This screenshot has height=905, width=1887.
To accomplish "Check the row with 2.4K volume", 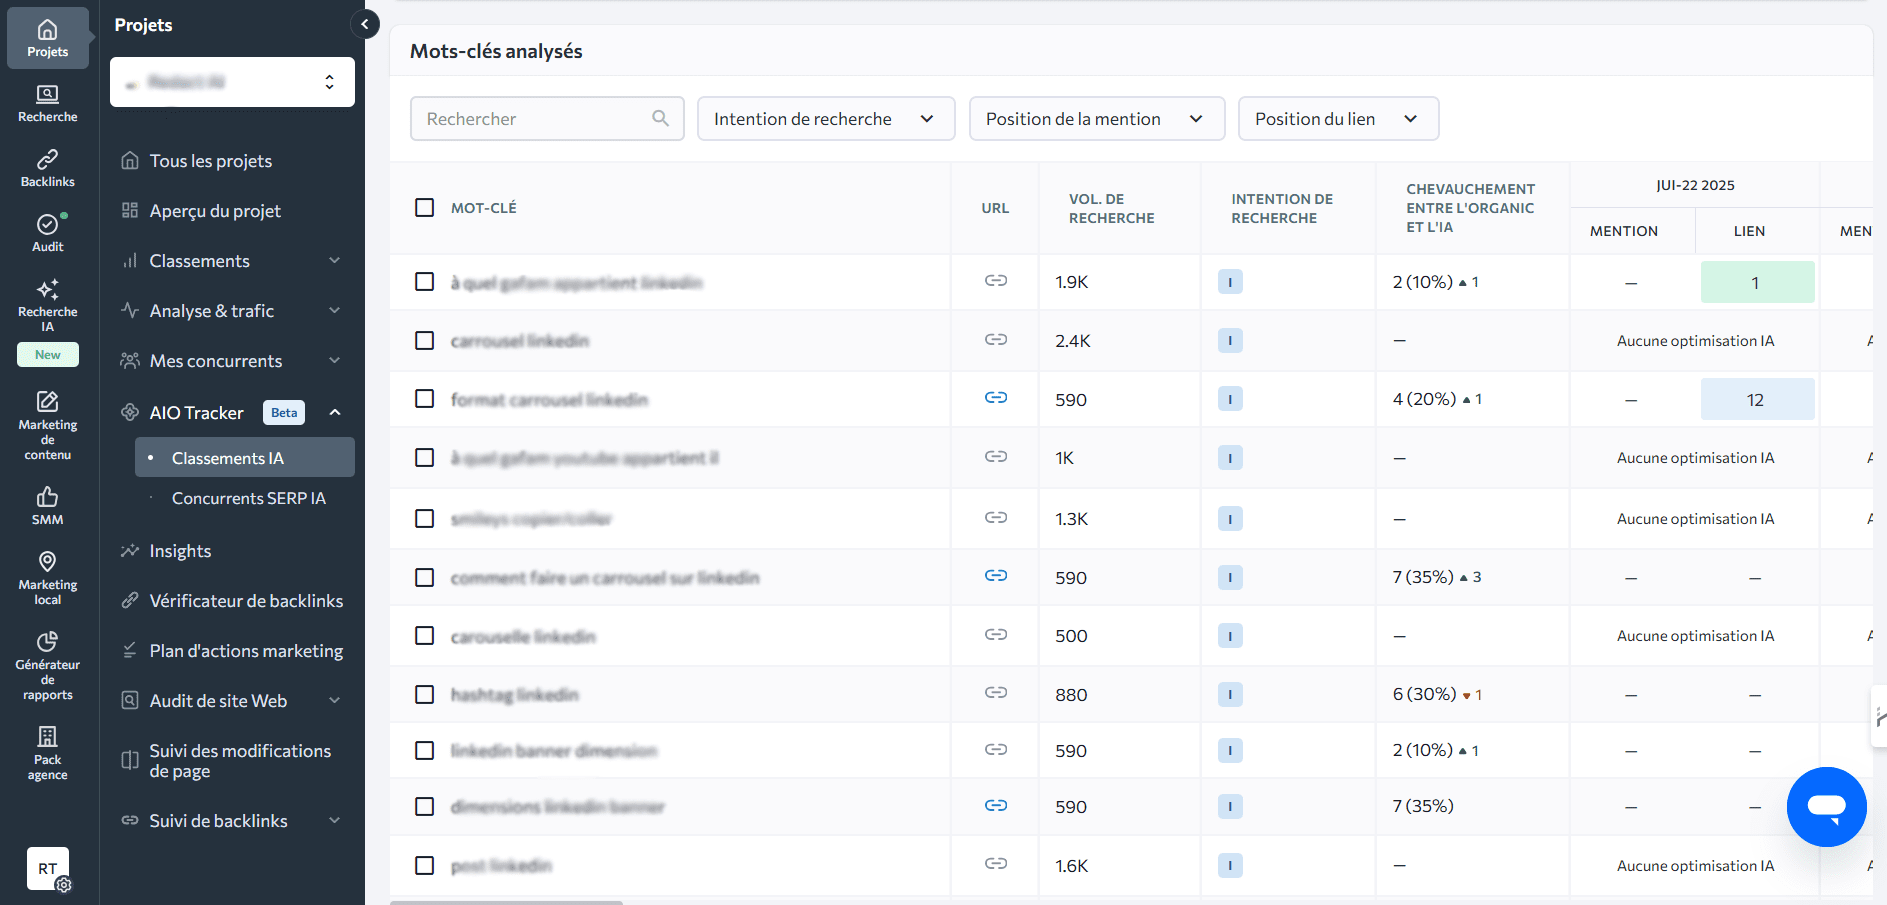I will (424, 341).
